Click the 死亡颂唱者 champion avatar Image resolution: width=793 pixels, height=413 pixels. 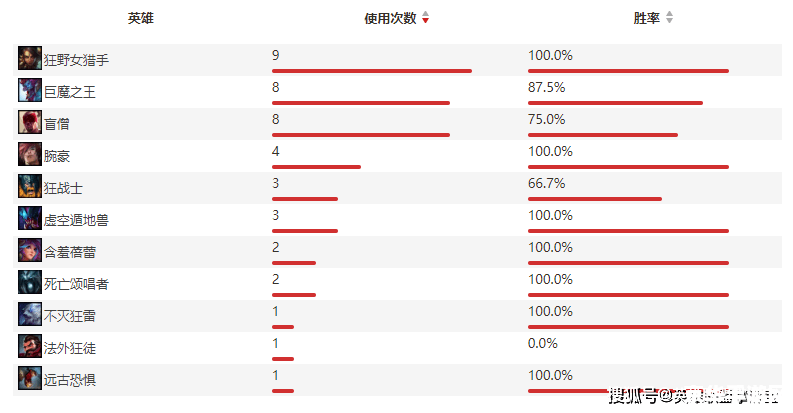30,283
